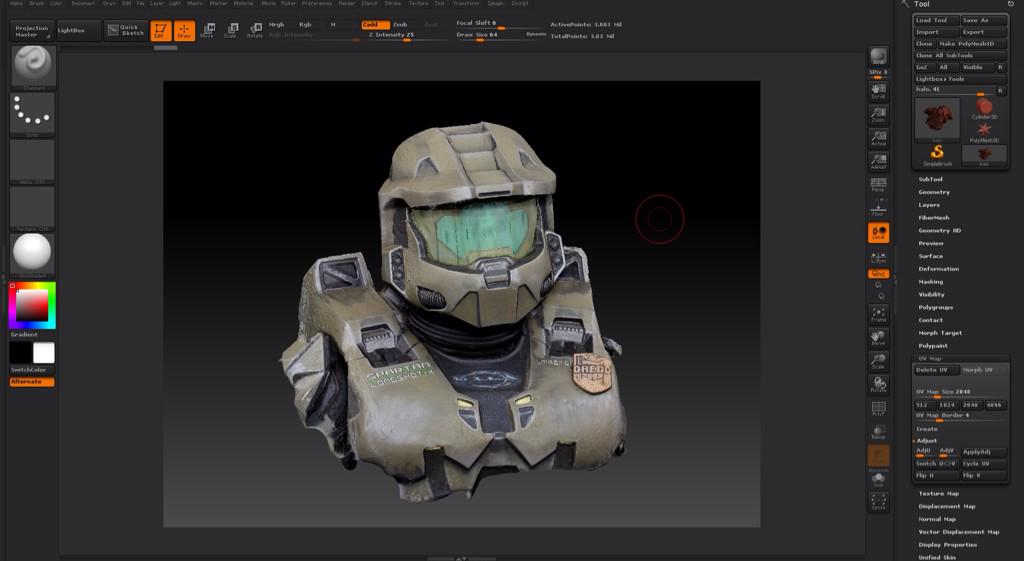1024x561 pixels.
Task: Toggle the Floor grid button
Action: [878, 208]
